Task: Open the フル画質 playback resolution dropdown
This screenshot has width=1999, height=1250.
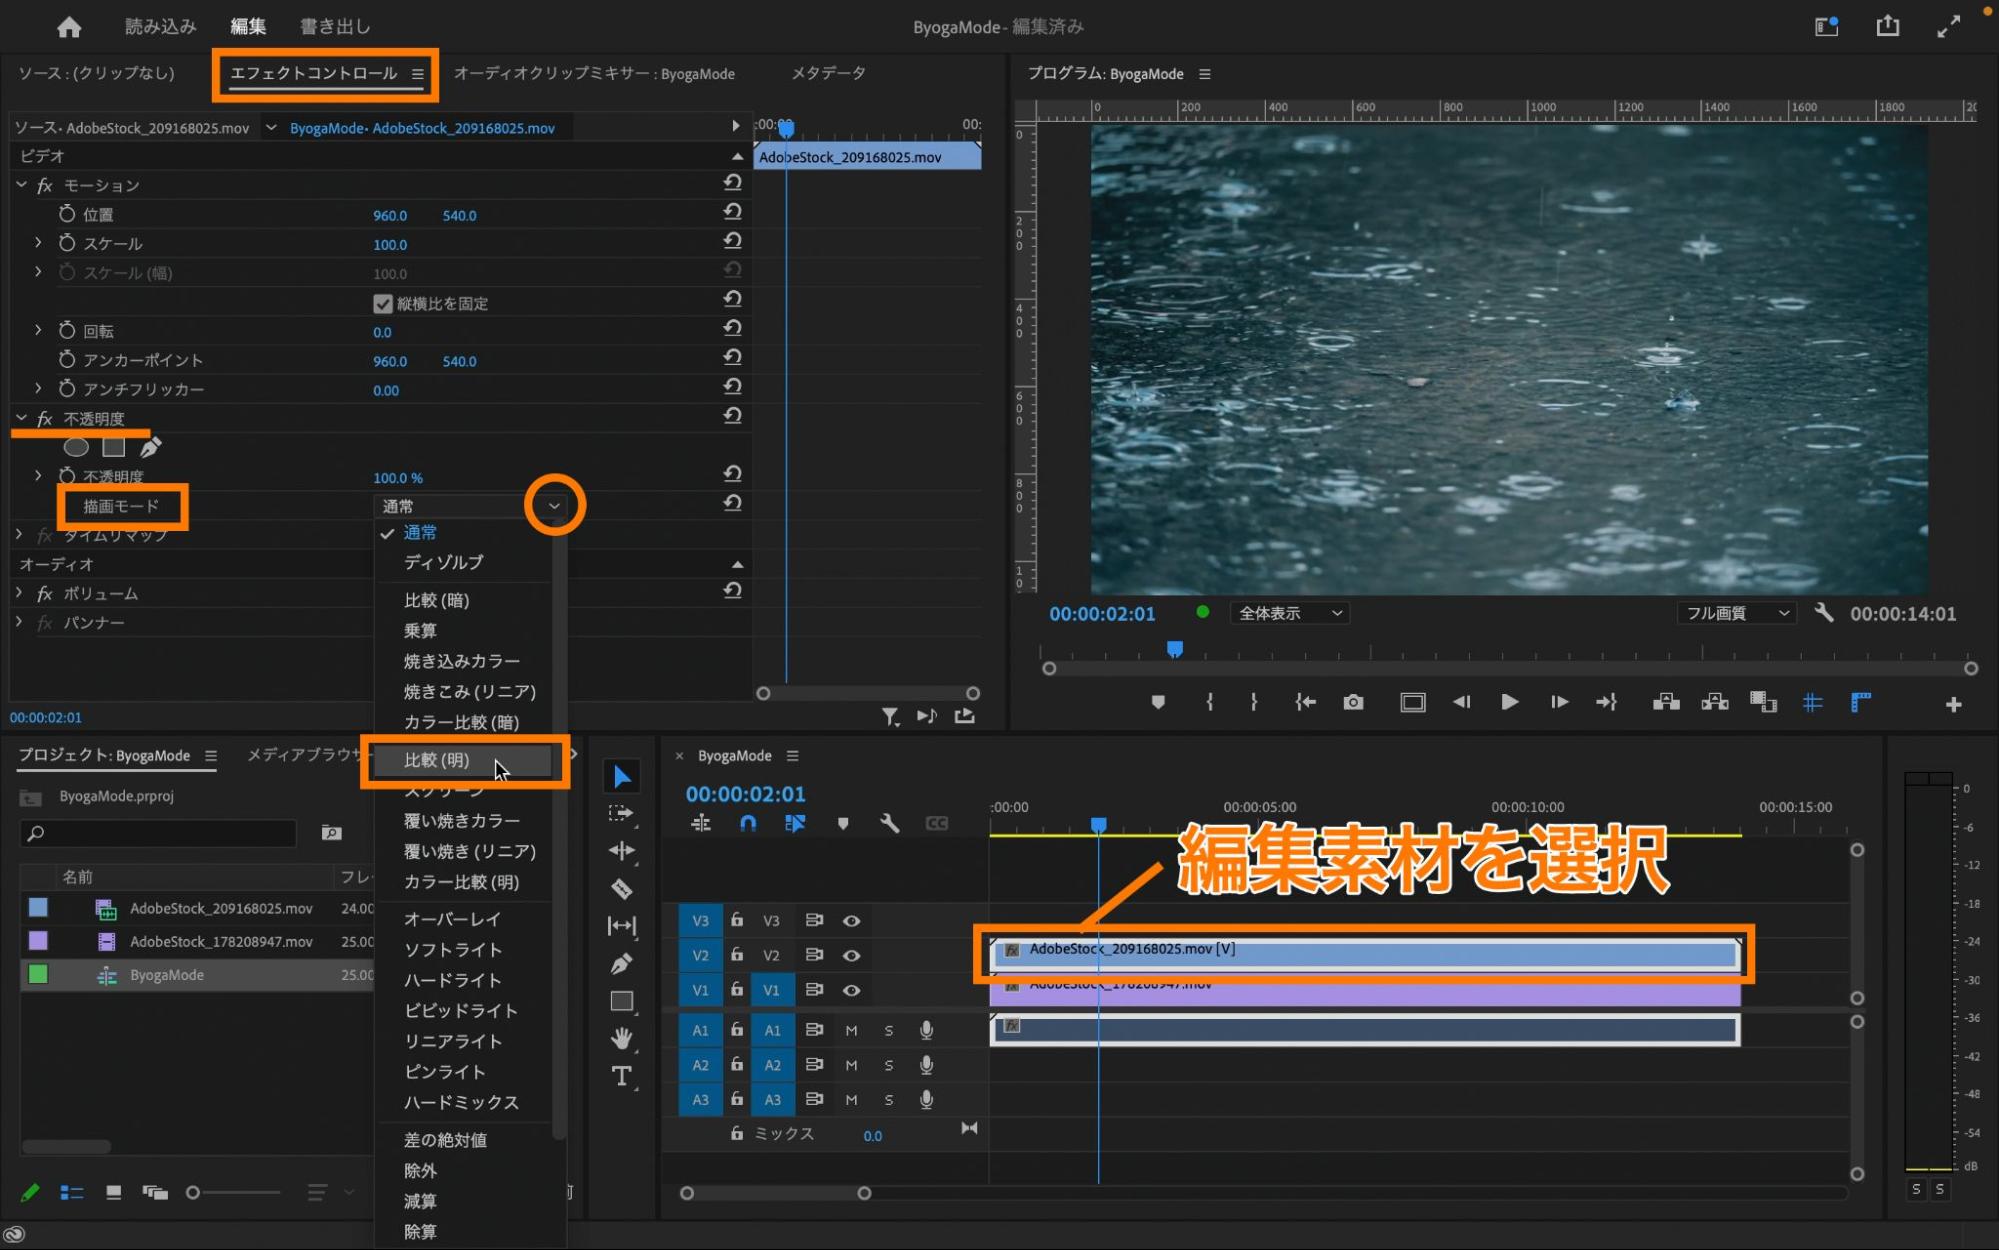Action: [x=1736, y=613]
